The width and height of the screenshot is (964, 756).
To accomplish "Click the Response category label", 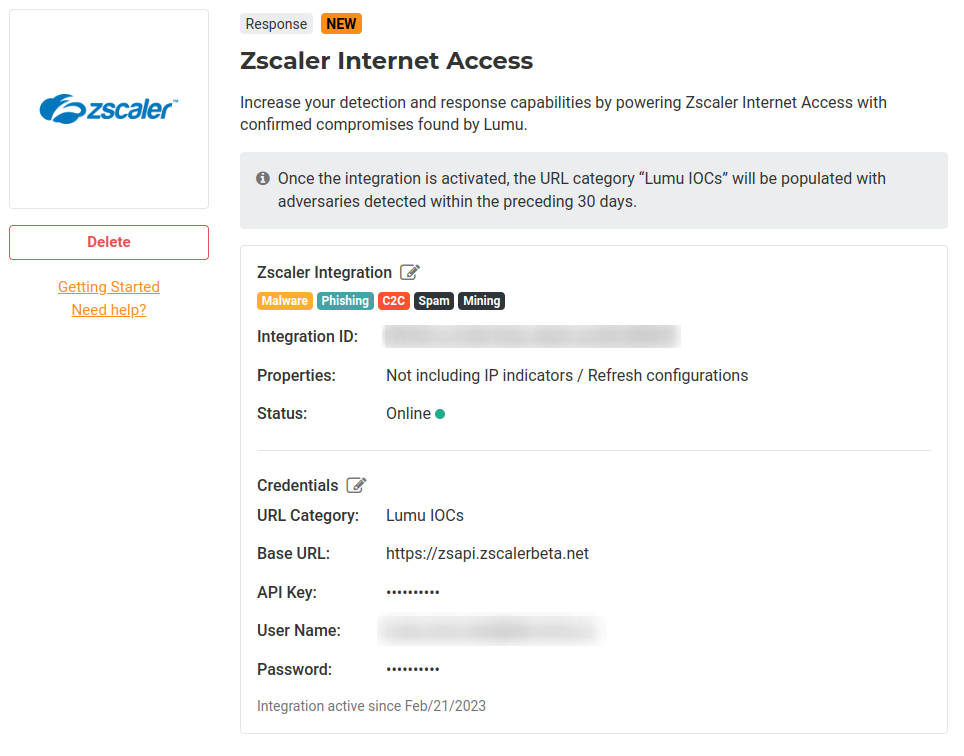I will [276, 24].
